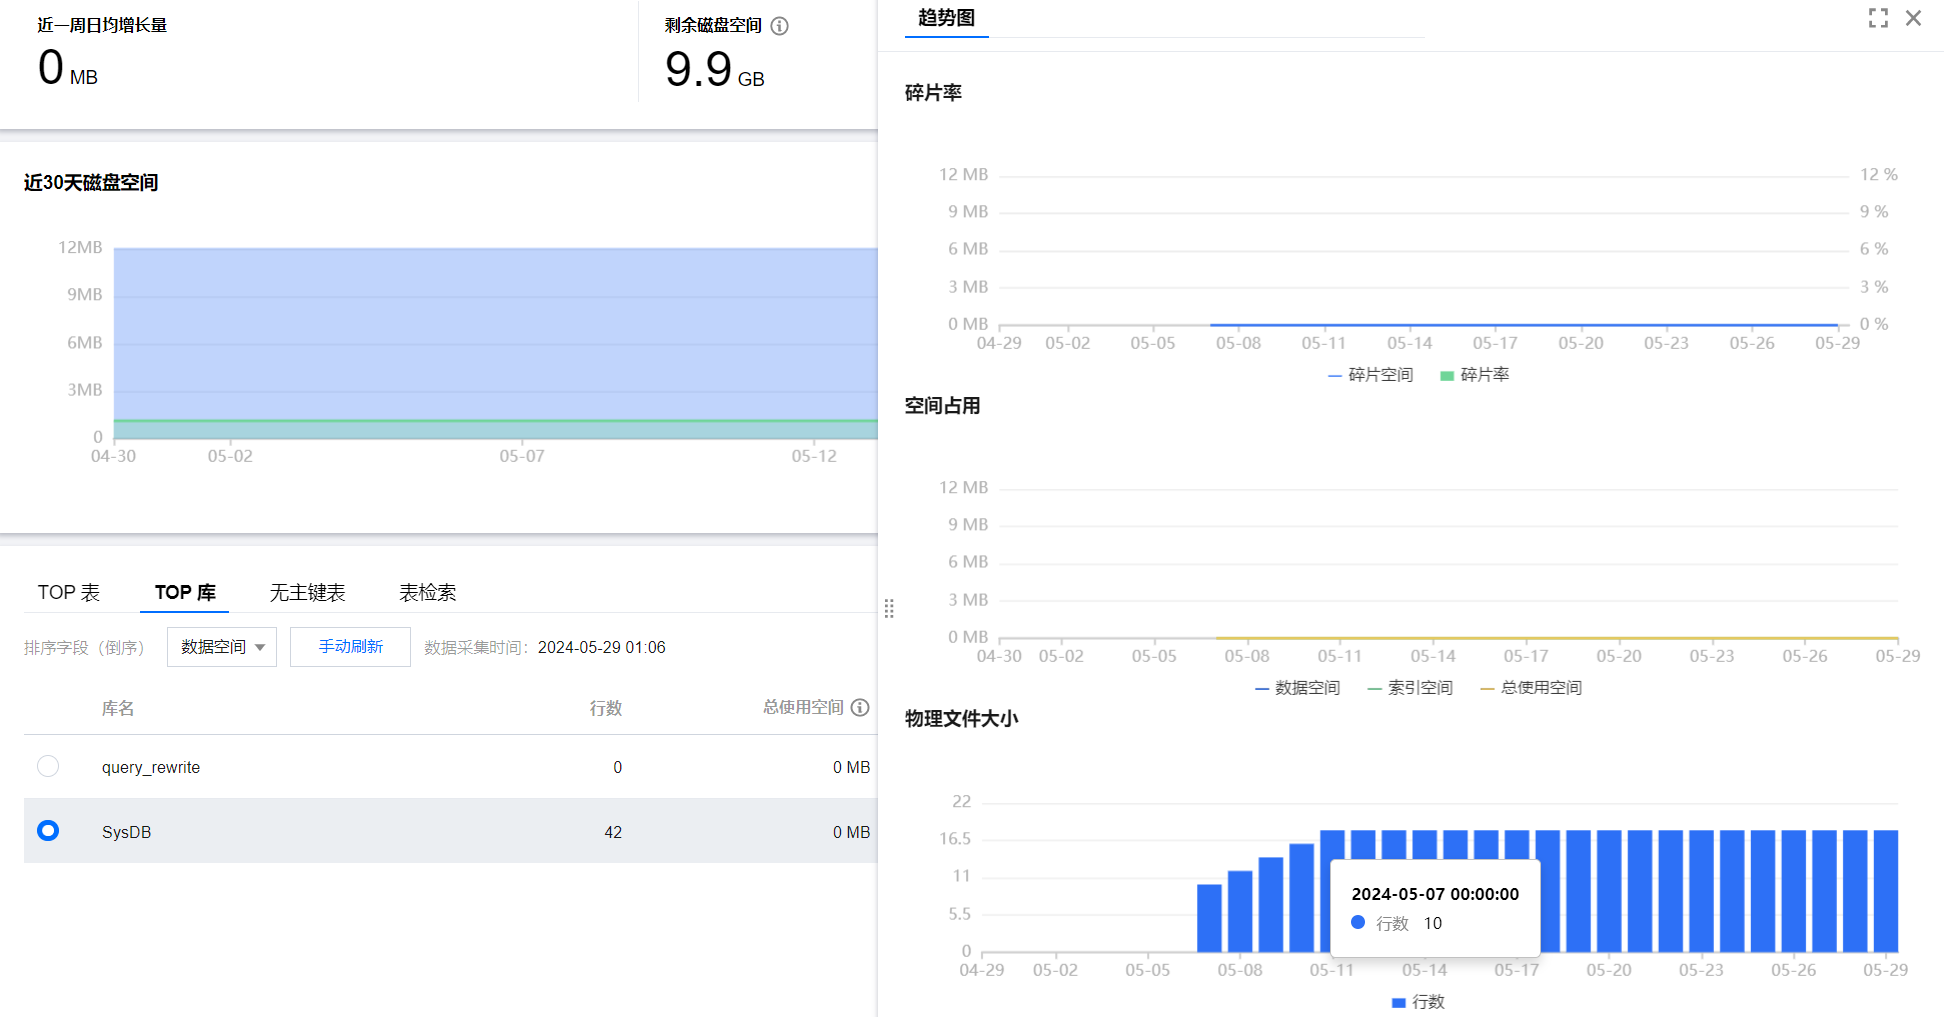
Task: Toggle 碎片率 legend marker
Action: 1475,375
